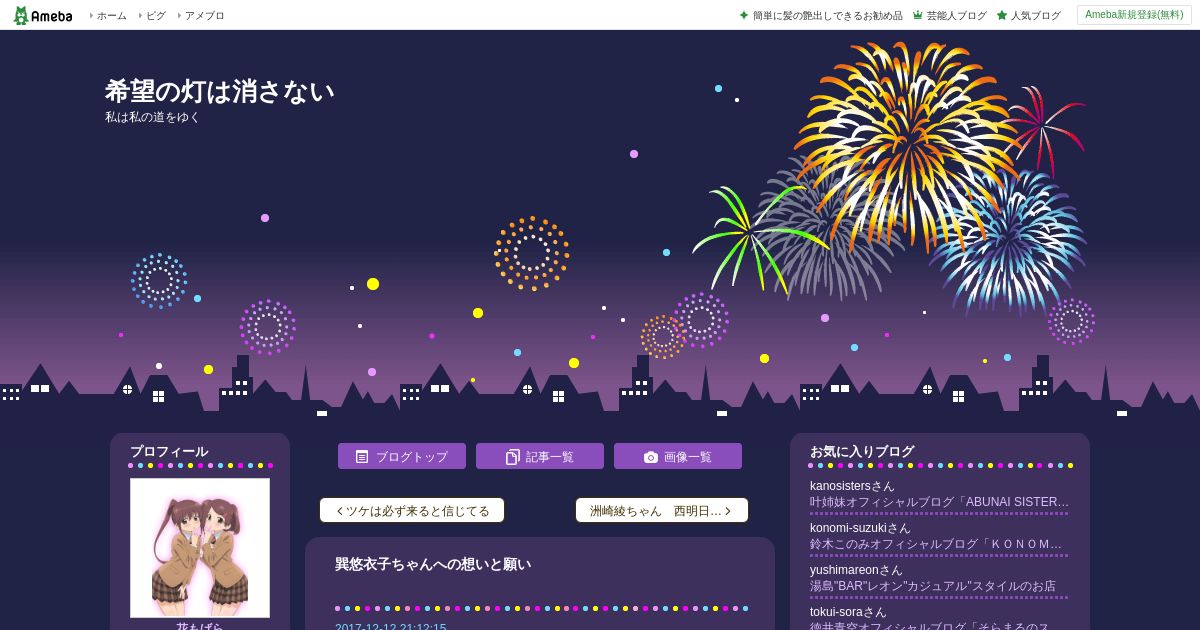Open the 画像一覧 tab

[678, 456]
